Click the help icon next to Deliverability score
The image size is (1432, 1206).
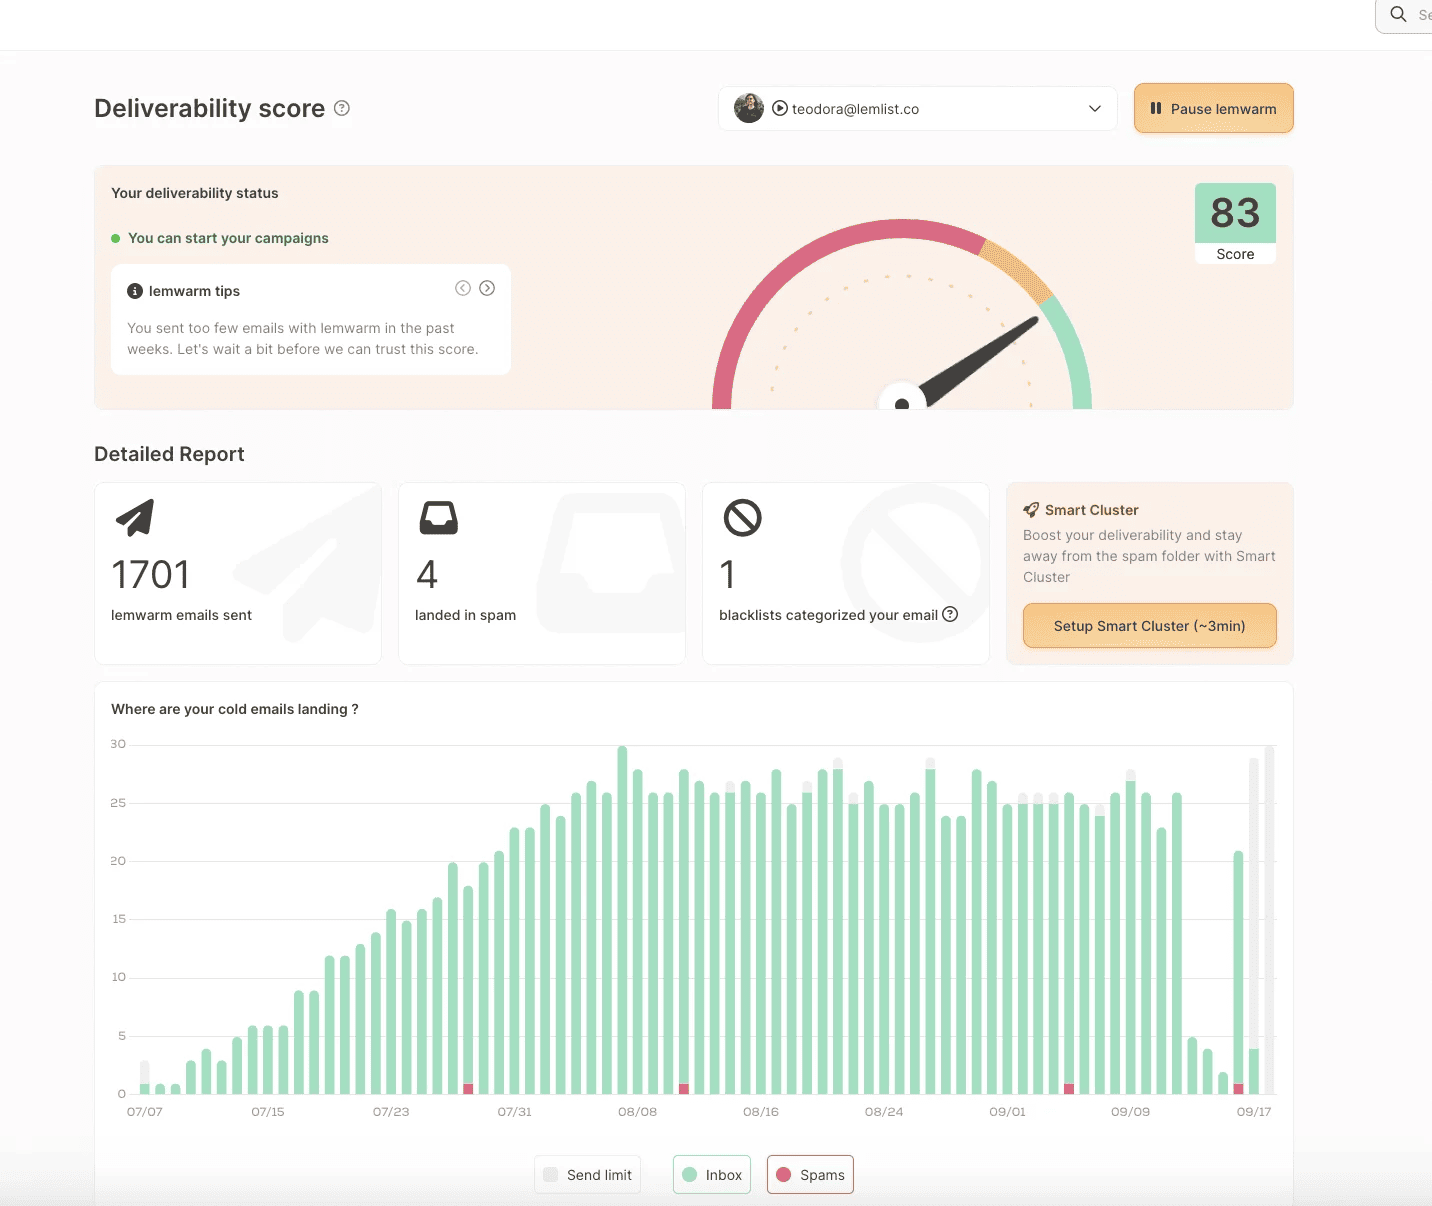(x=342, y=108)
